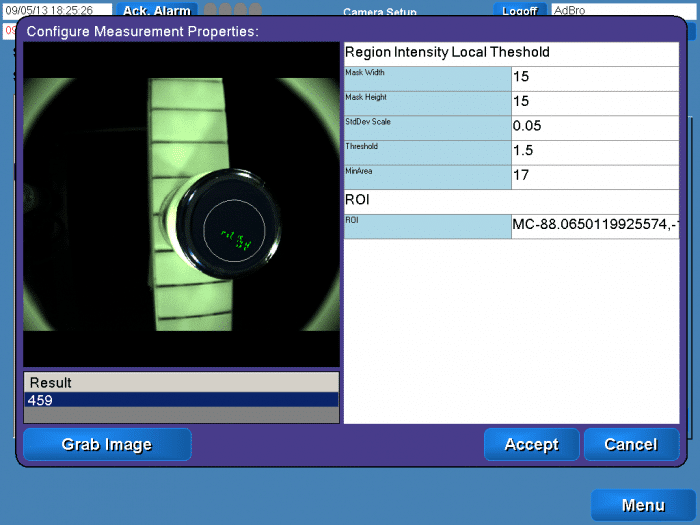
Task: Select the StdDev Scale value 0.05
Action: coord(594,127)
